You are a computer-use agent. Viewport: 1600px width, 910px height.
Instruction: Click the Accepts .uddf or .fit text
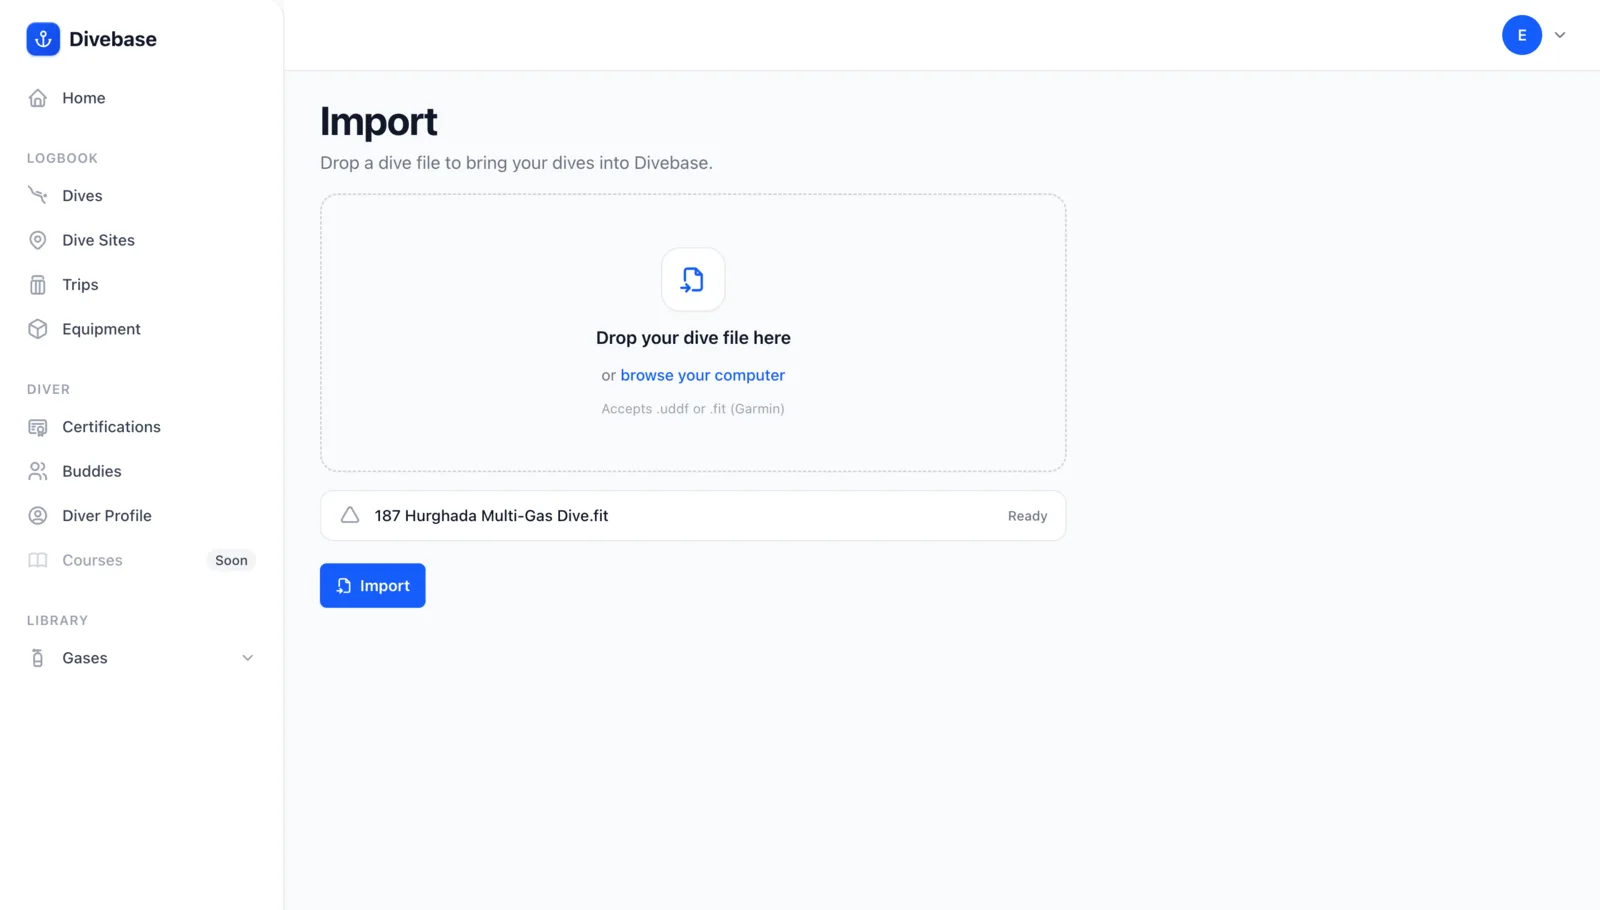click(x=693, y=409)
